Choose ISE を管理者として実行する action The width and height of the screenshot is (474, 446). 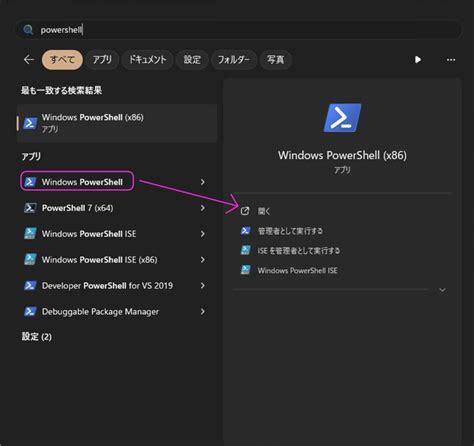point(299,251)
